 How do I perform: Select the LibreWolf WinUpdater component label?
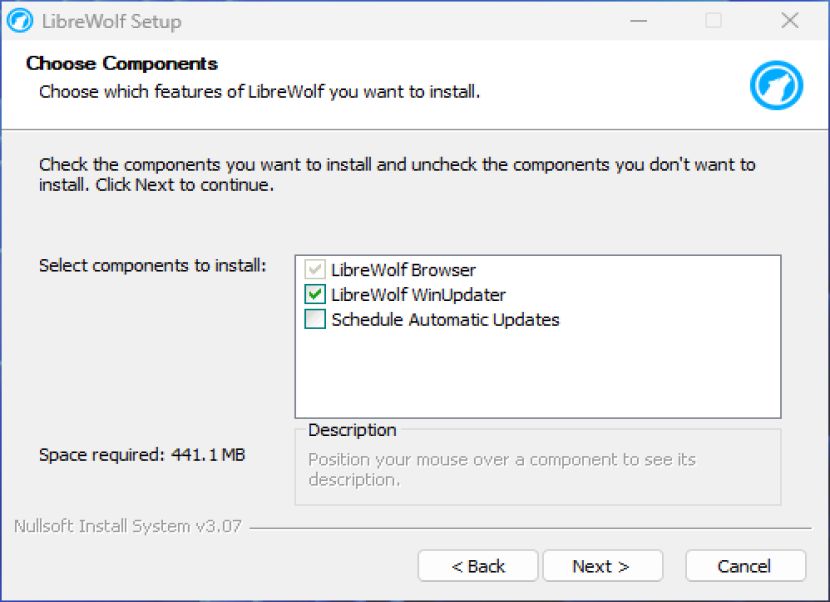[x=418, y=295]
